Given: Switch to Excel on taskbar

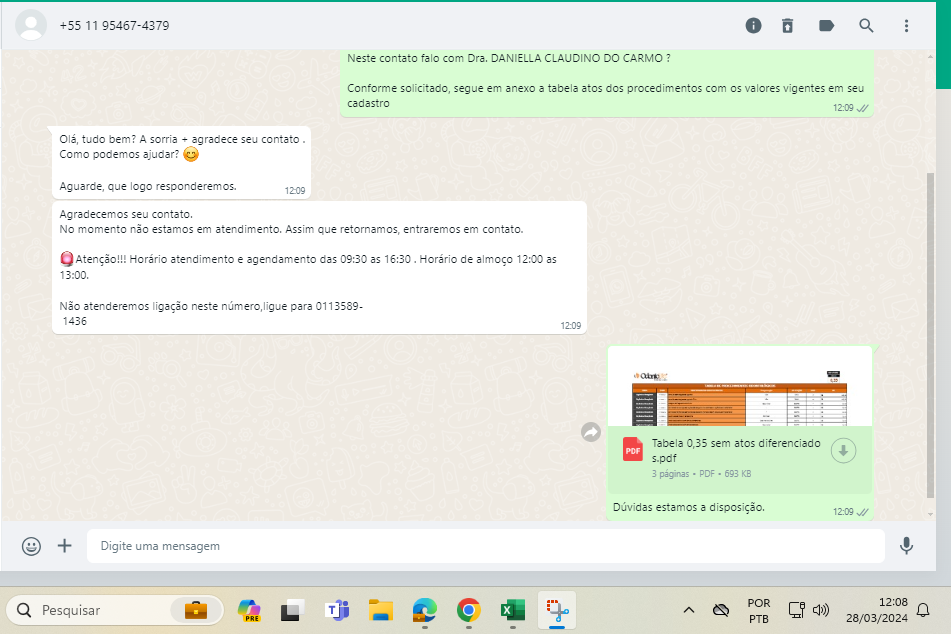Looking at the screenshot, I should coord(513,610).
